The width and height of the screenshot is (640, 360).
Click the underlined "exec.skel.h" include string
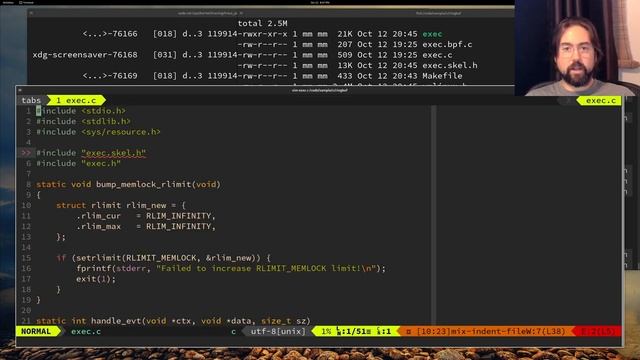coord(113,153)
